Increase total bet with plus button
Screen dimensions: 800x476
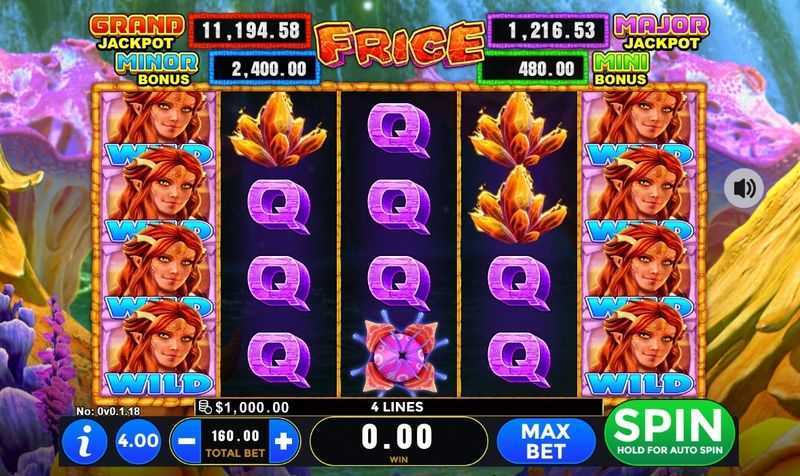point(284,441)
